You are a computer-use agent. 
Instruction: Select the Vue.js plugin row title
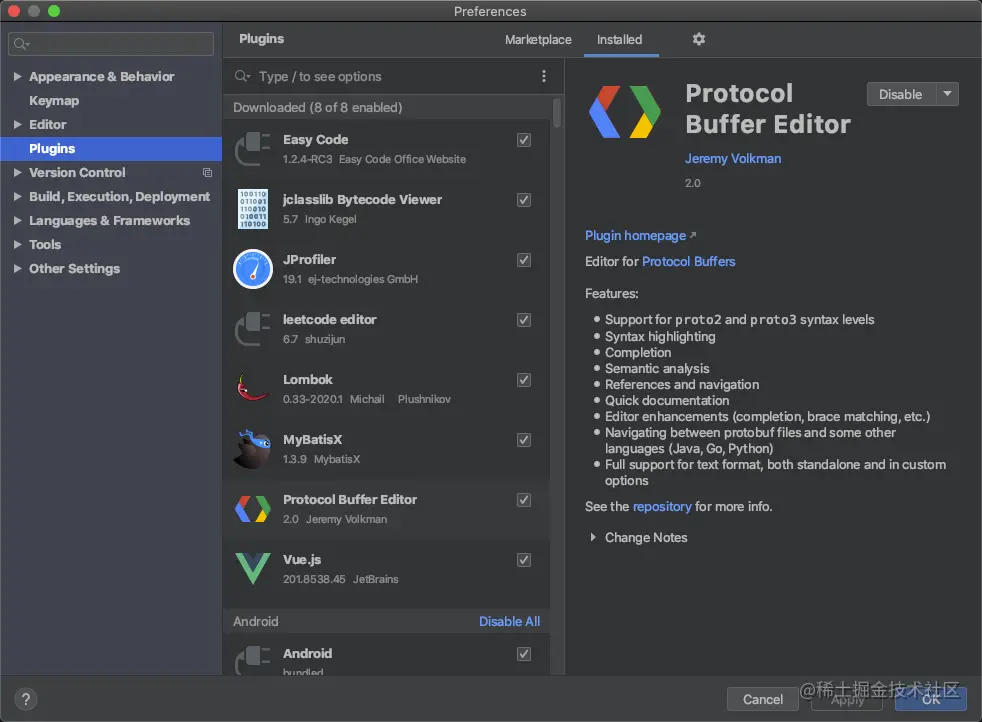tap(302, 560)
